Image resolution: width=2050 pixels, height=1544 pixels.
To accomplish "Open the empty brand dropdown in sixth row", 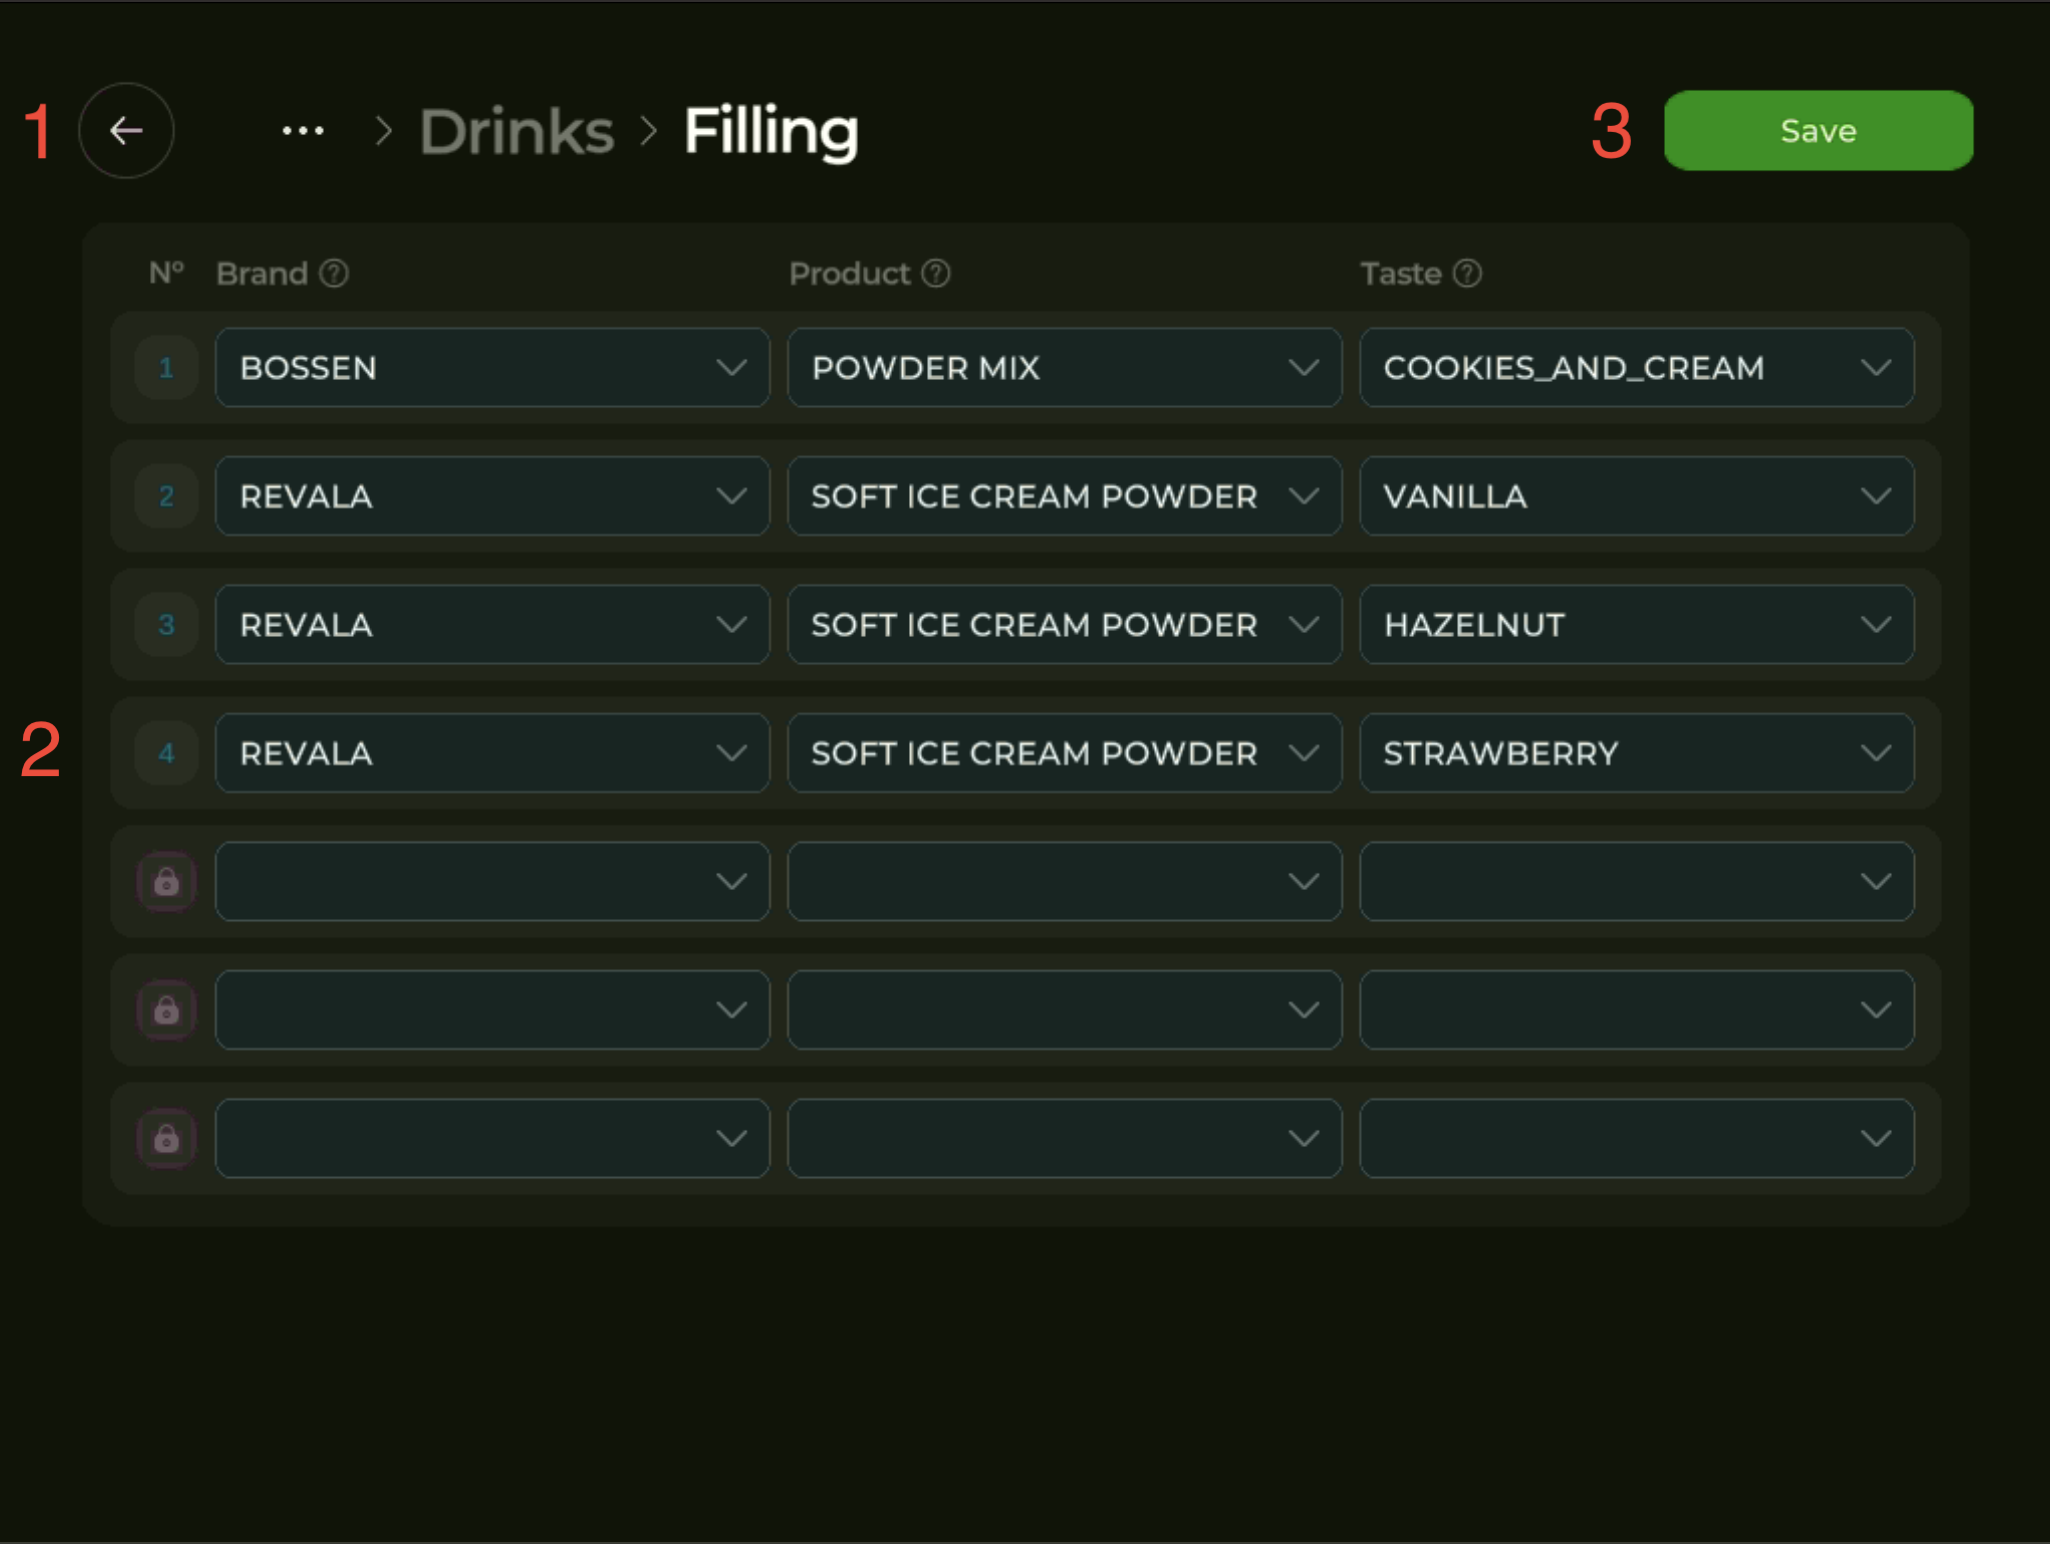I will 492,1010.
